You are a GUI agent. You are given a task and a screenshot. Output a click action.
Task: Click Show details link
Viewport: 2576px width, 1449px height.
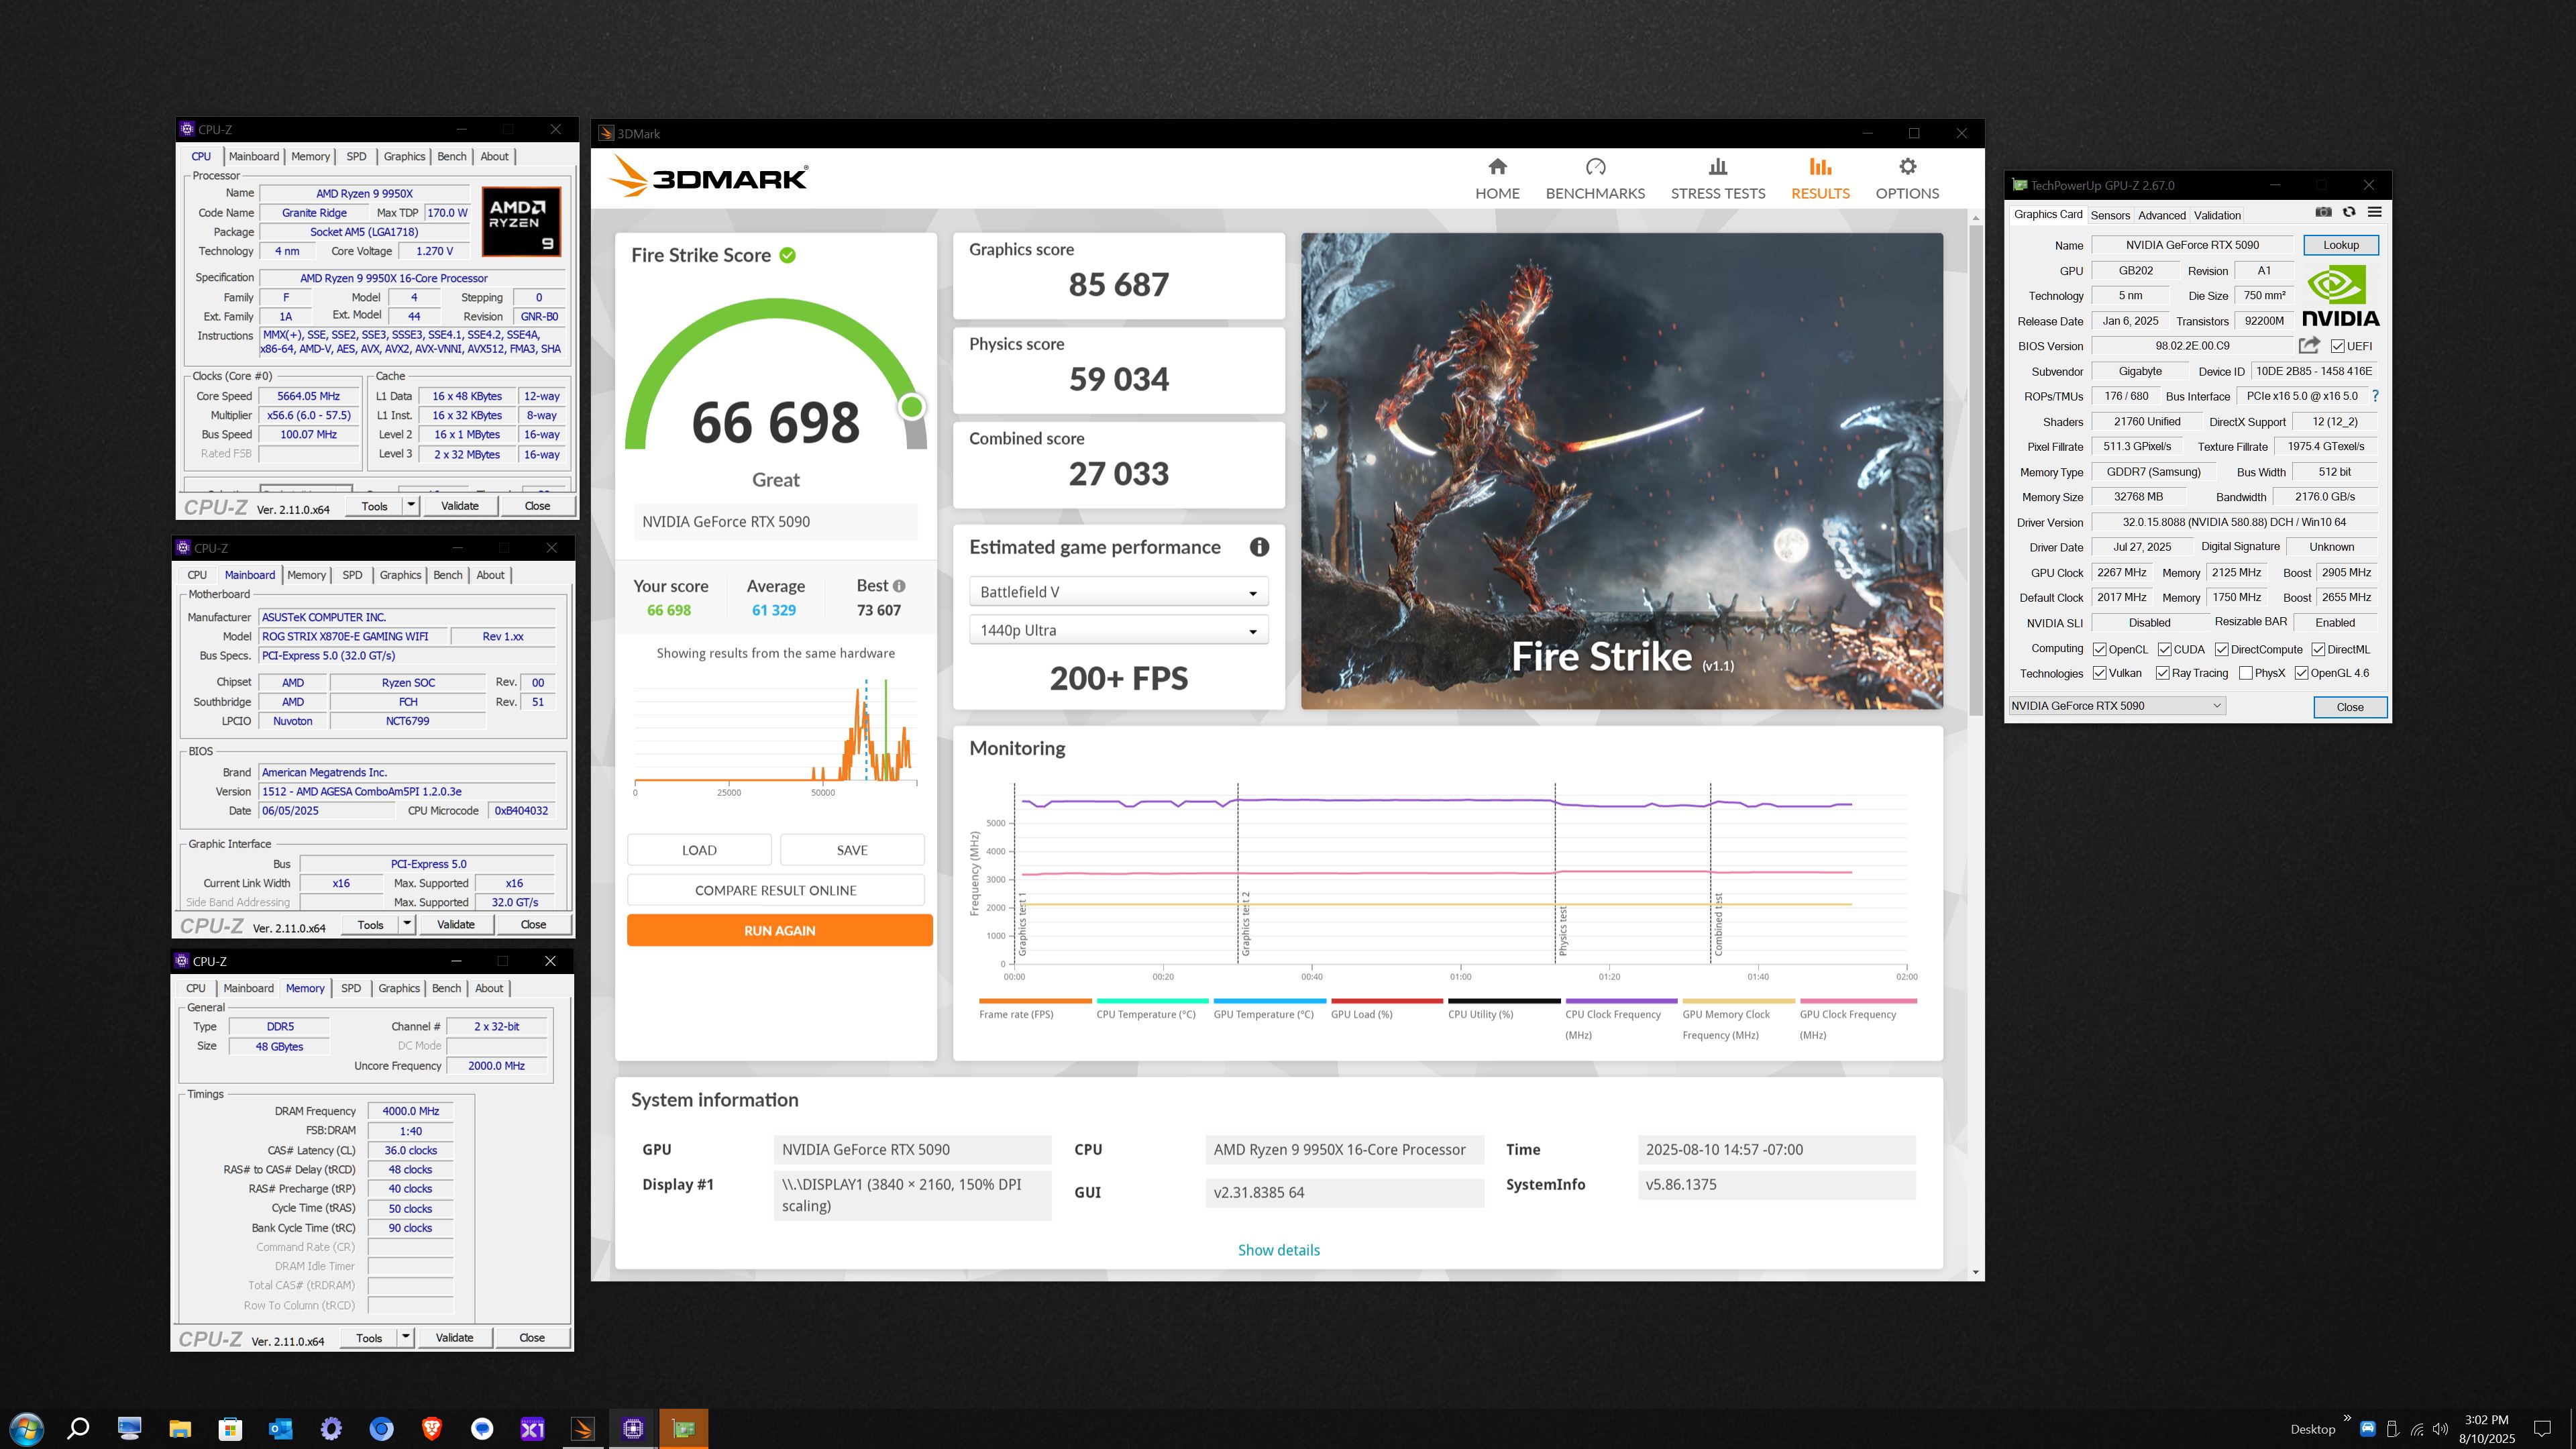point(1278,1250)
